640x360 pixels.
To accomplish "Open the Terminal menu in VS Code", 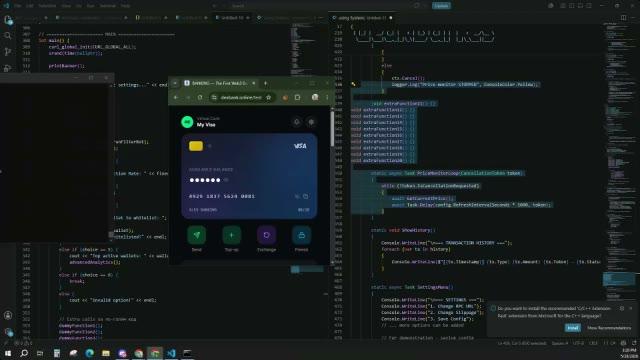I will (x=108, y=6).
